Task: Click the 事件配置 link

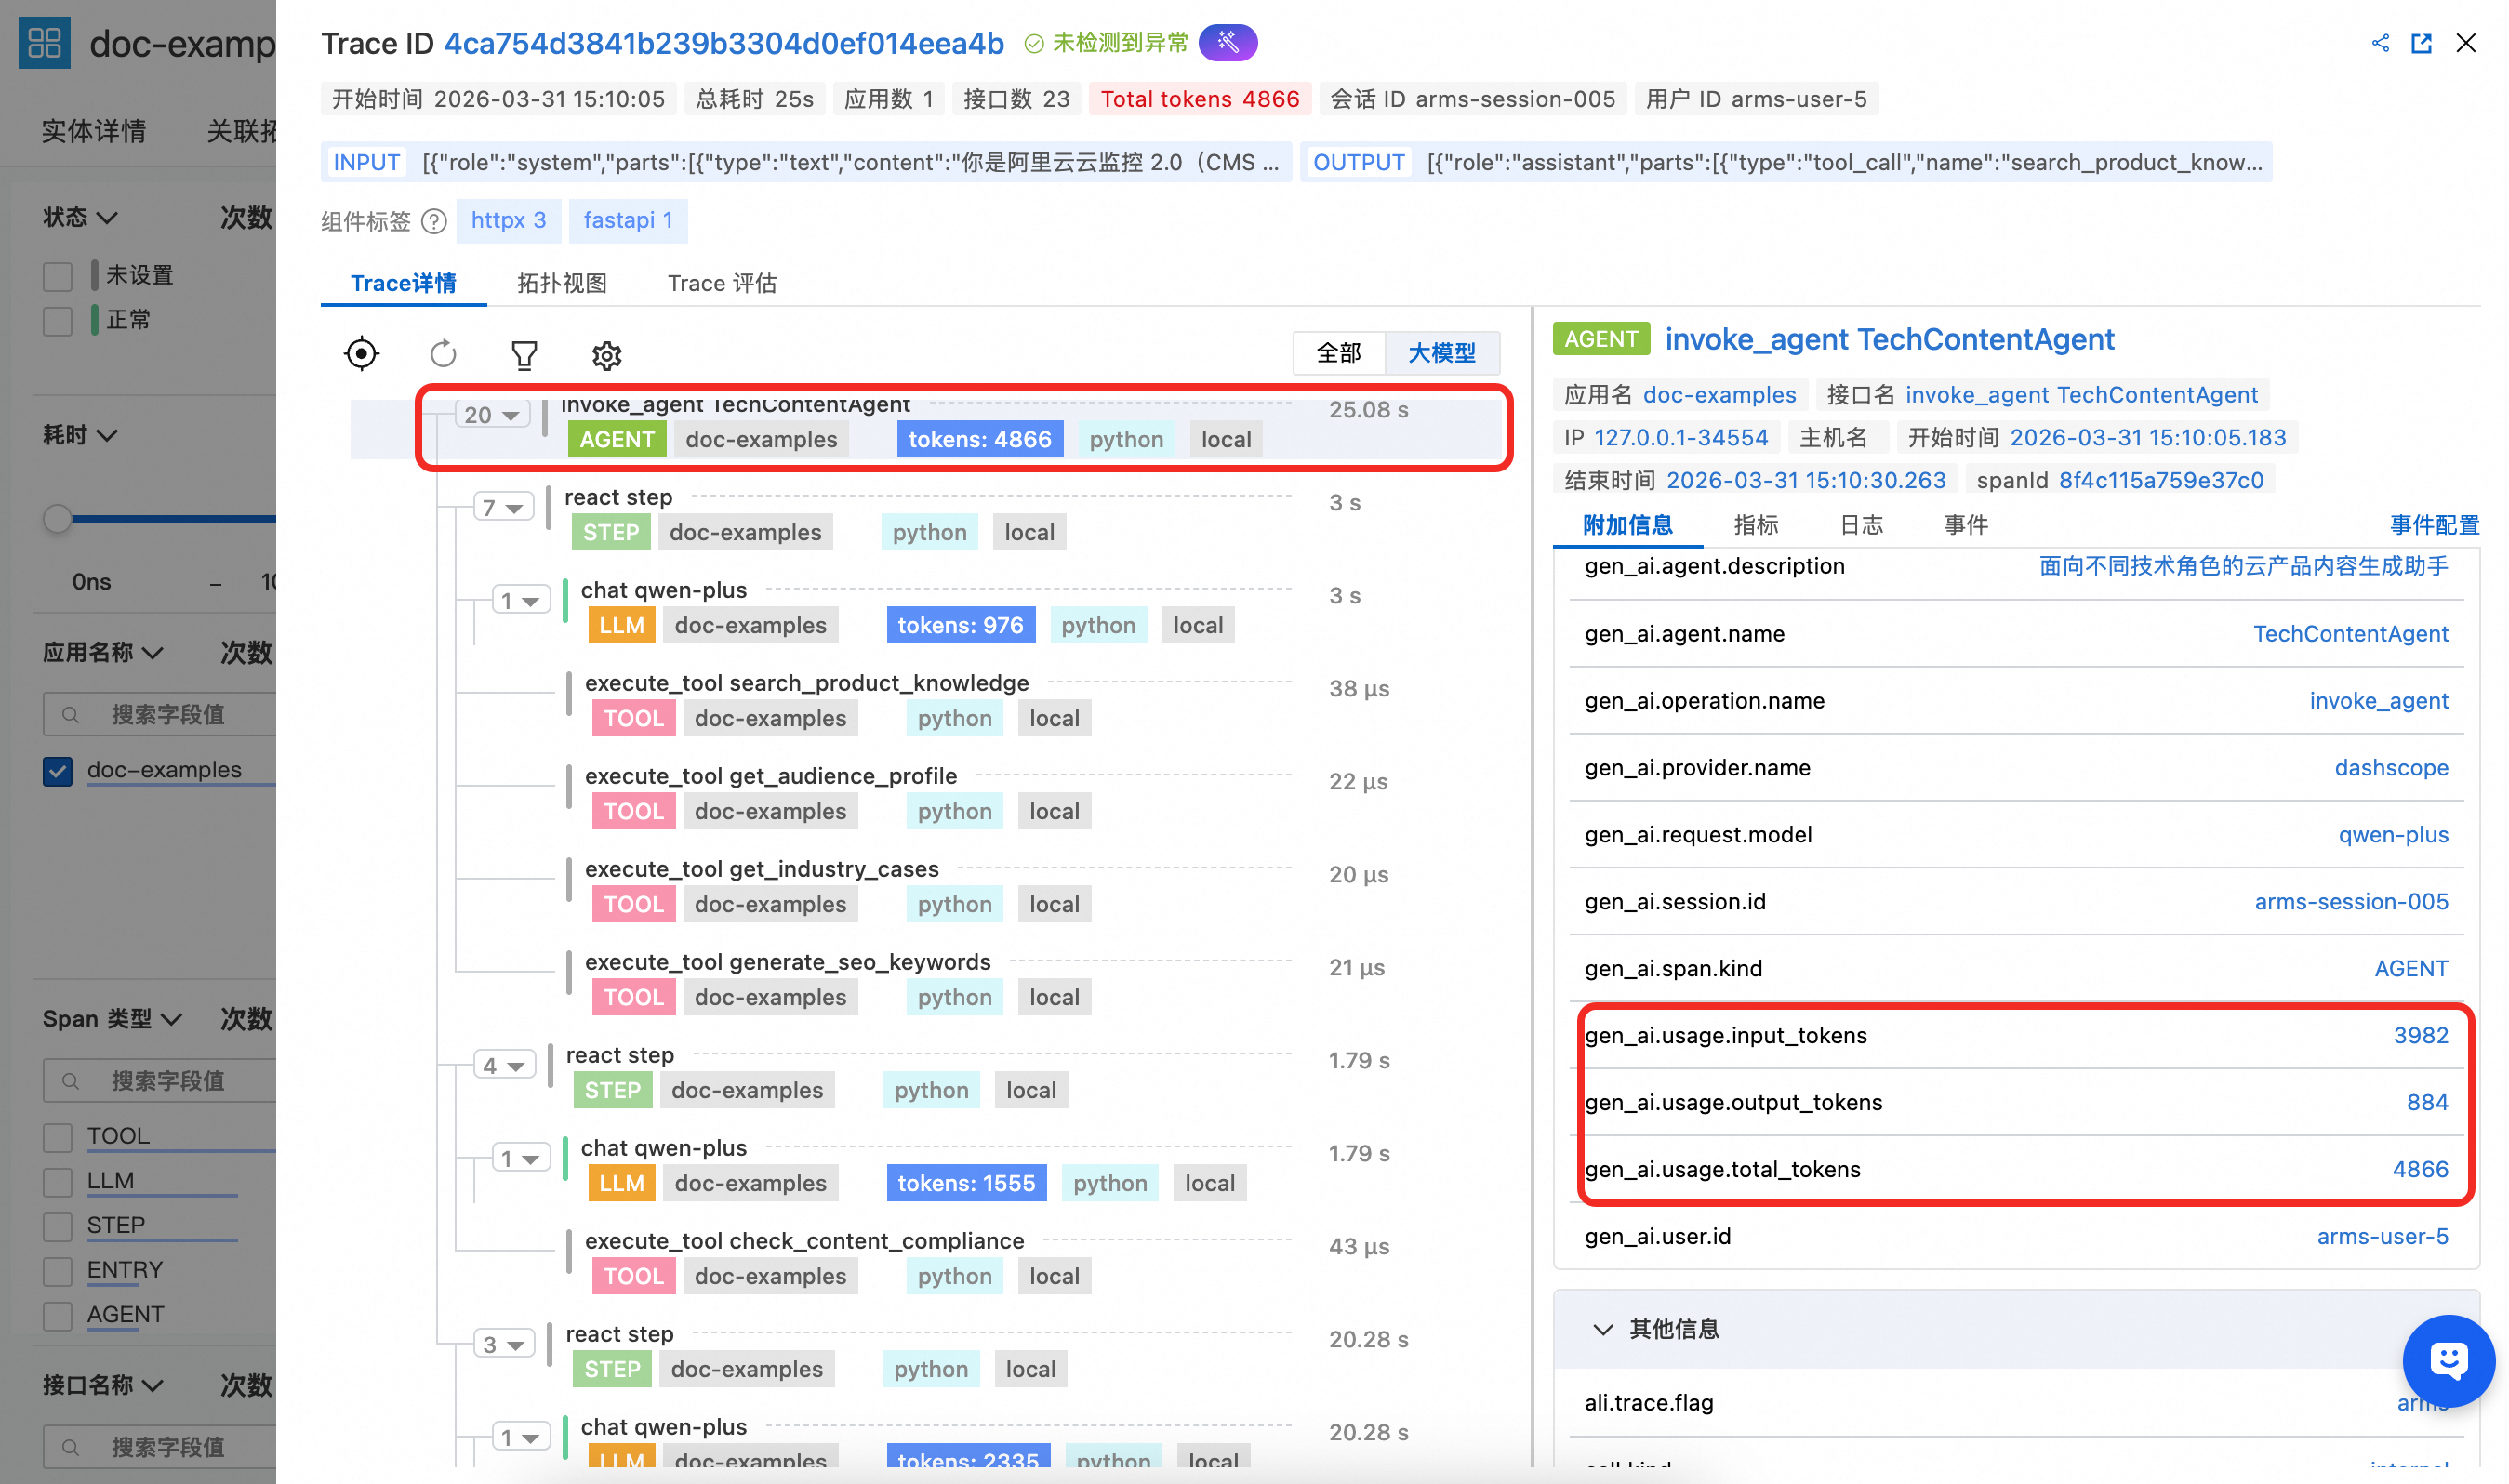Action: [2433, 525]
